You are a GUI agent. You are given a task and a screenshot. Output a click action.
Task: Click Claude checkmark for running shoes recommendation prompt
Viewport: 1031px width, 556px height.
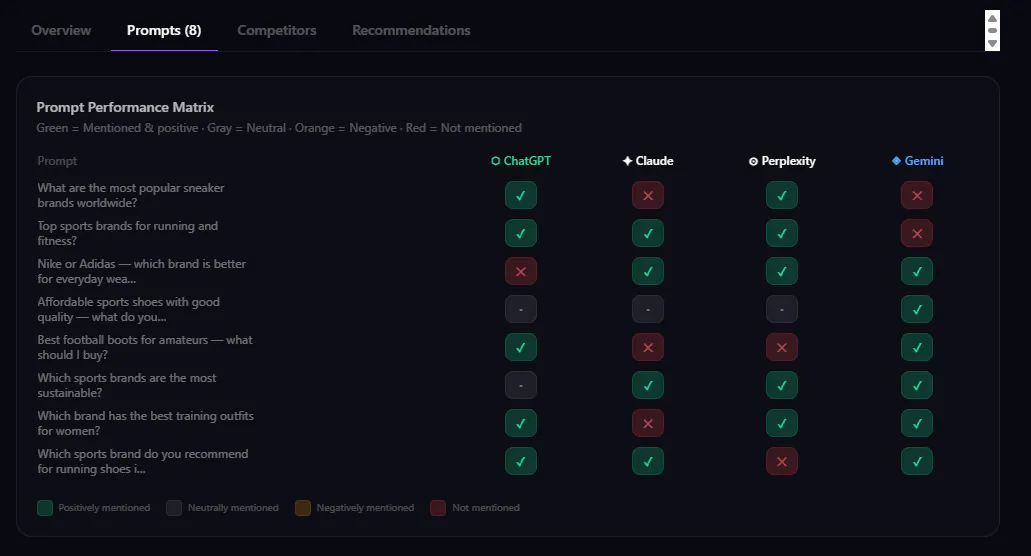click(x=648, y=461)
